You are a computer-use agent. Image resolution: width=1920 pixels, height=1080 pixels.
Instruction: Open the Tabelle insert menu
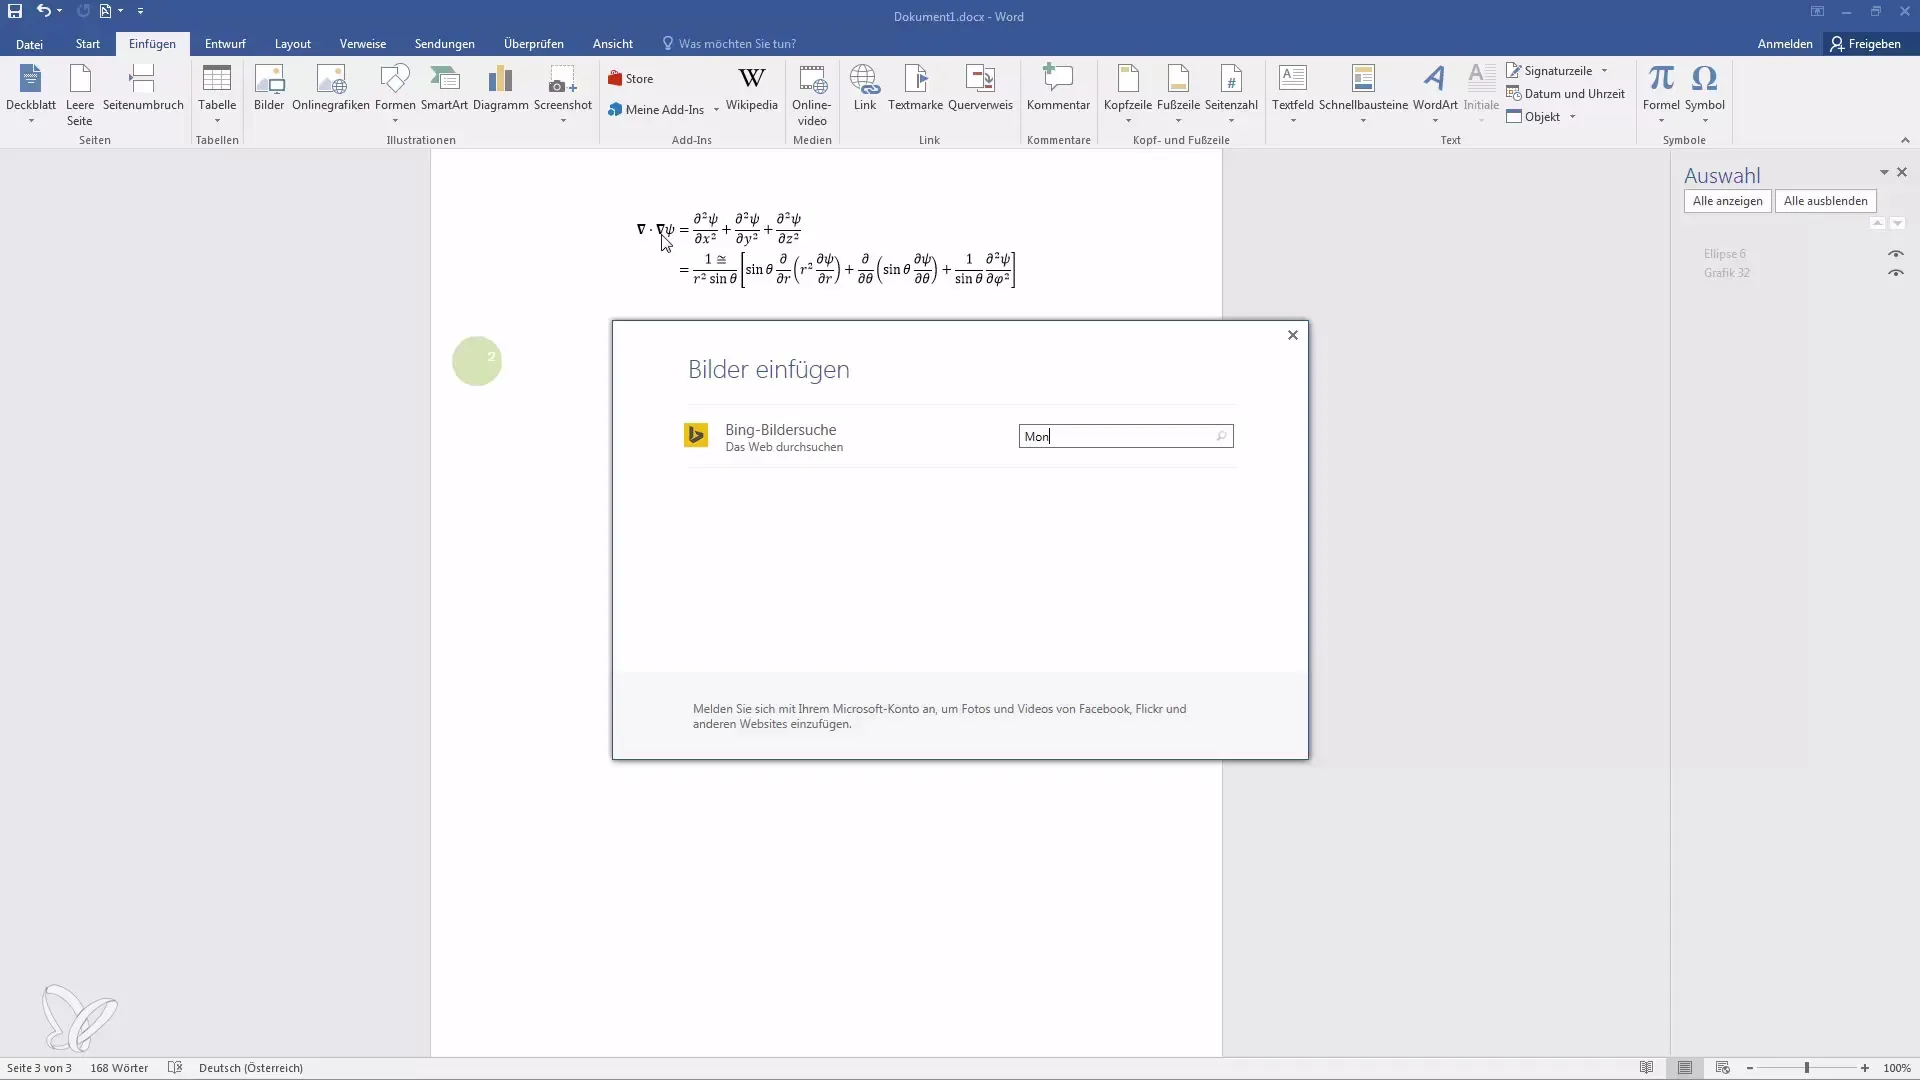click(x=217, y=92)
